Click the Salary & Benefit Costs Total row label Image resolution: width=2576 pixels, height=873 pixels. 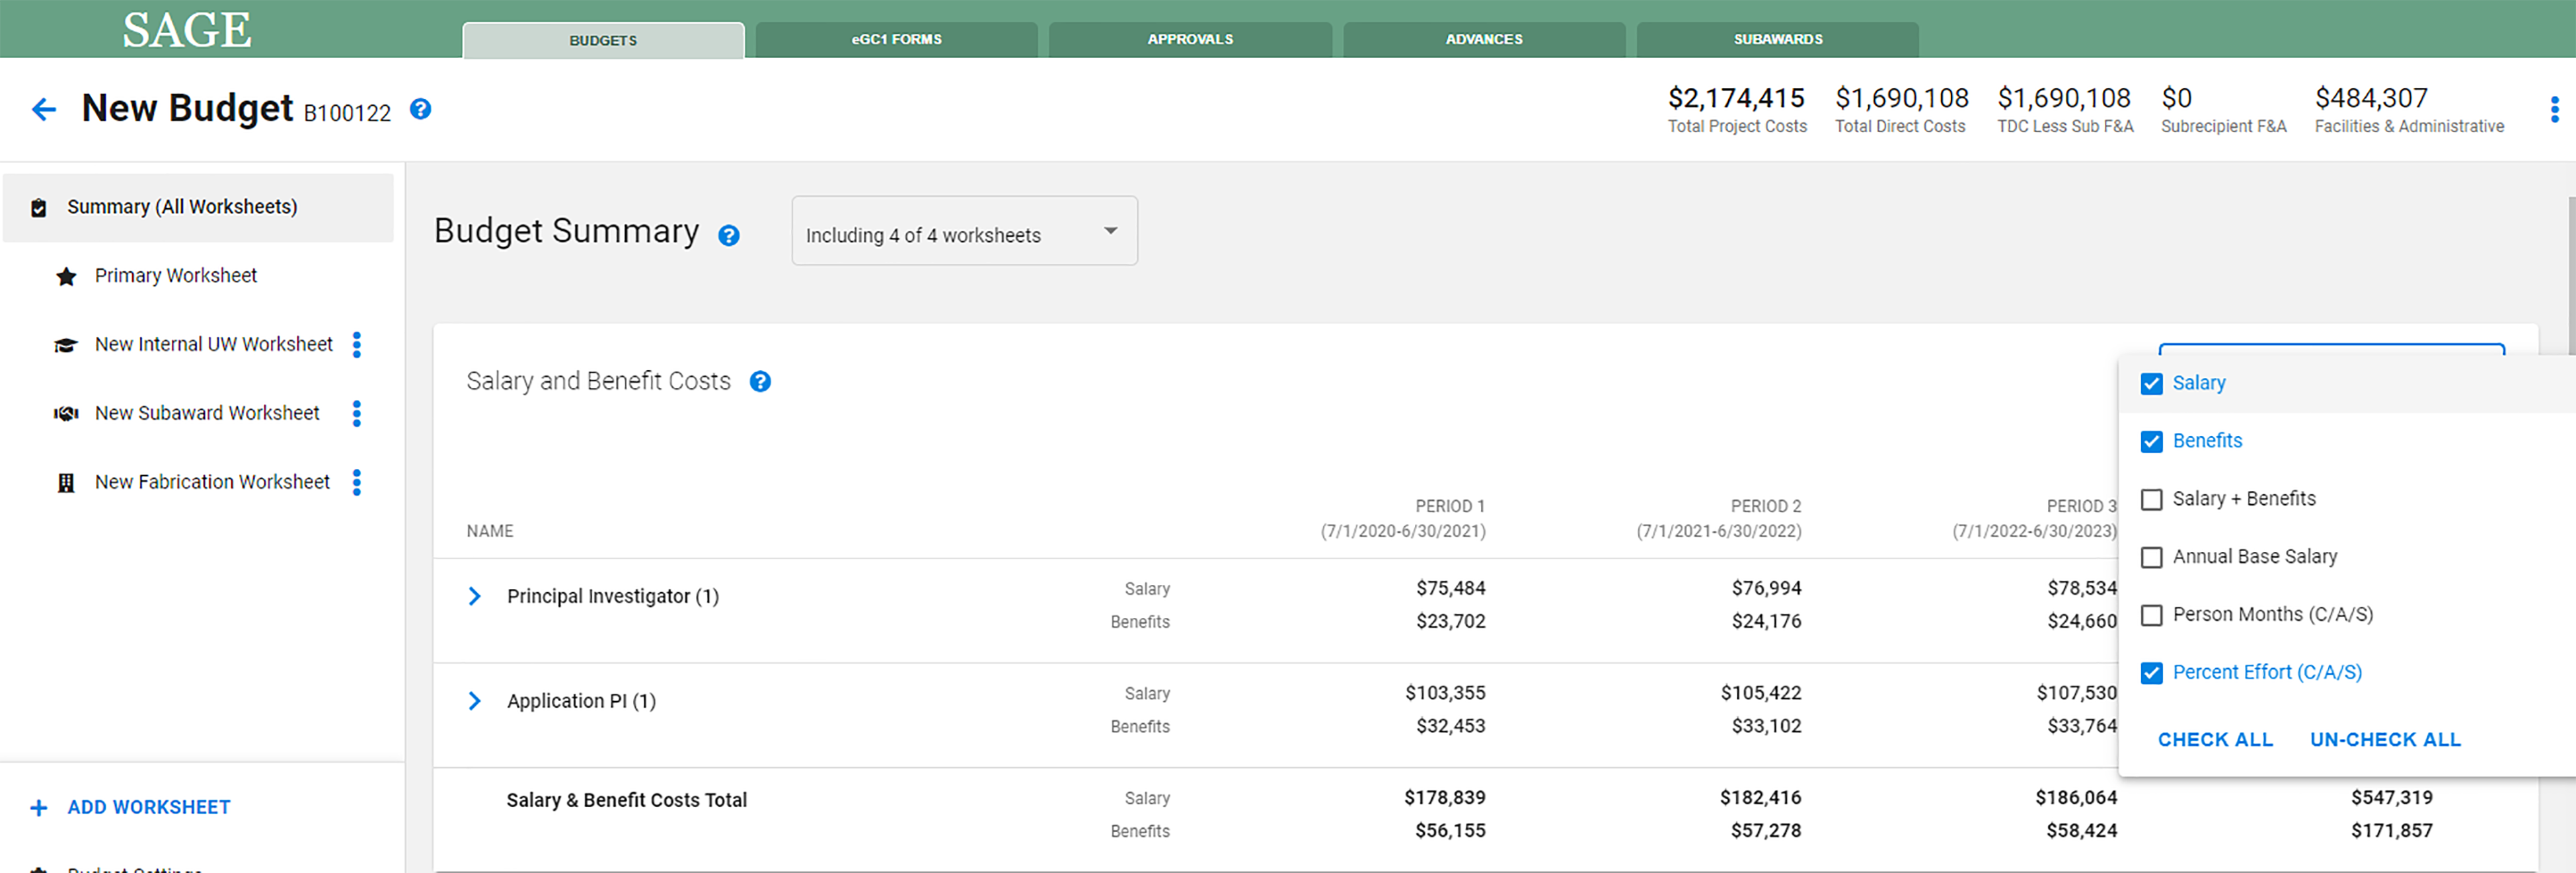(626, 801)
